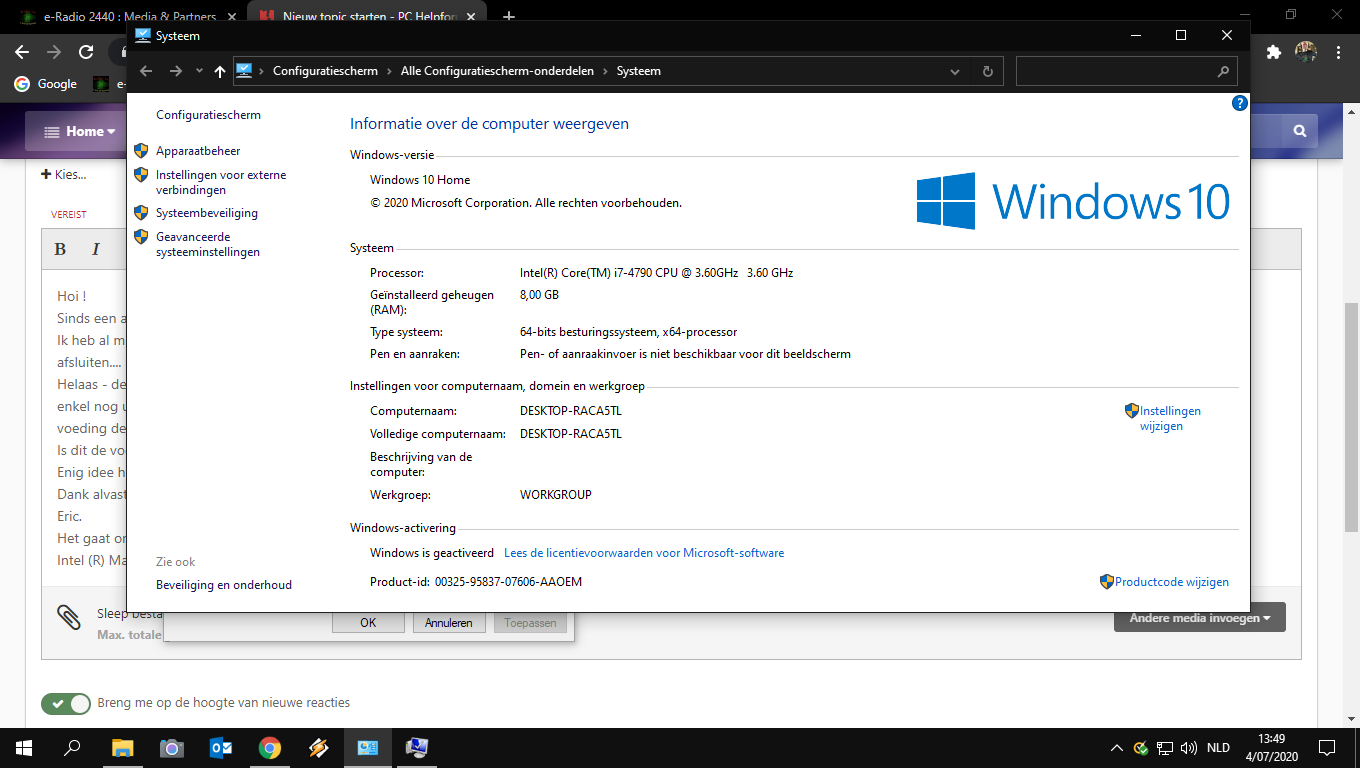Open the 'Andere media invoegen' dropdown
1360x768 pixels.
tap(1199, 618)
